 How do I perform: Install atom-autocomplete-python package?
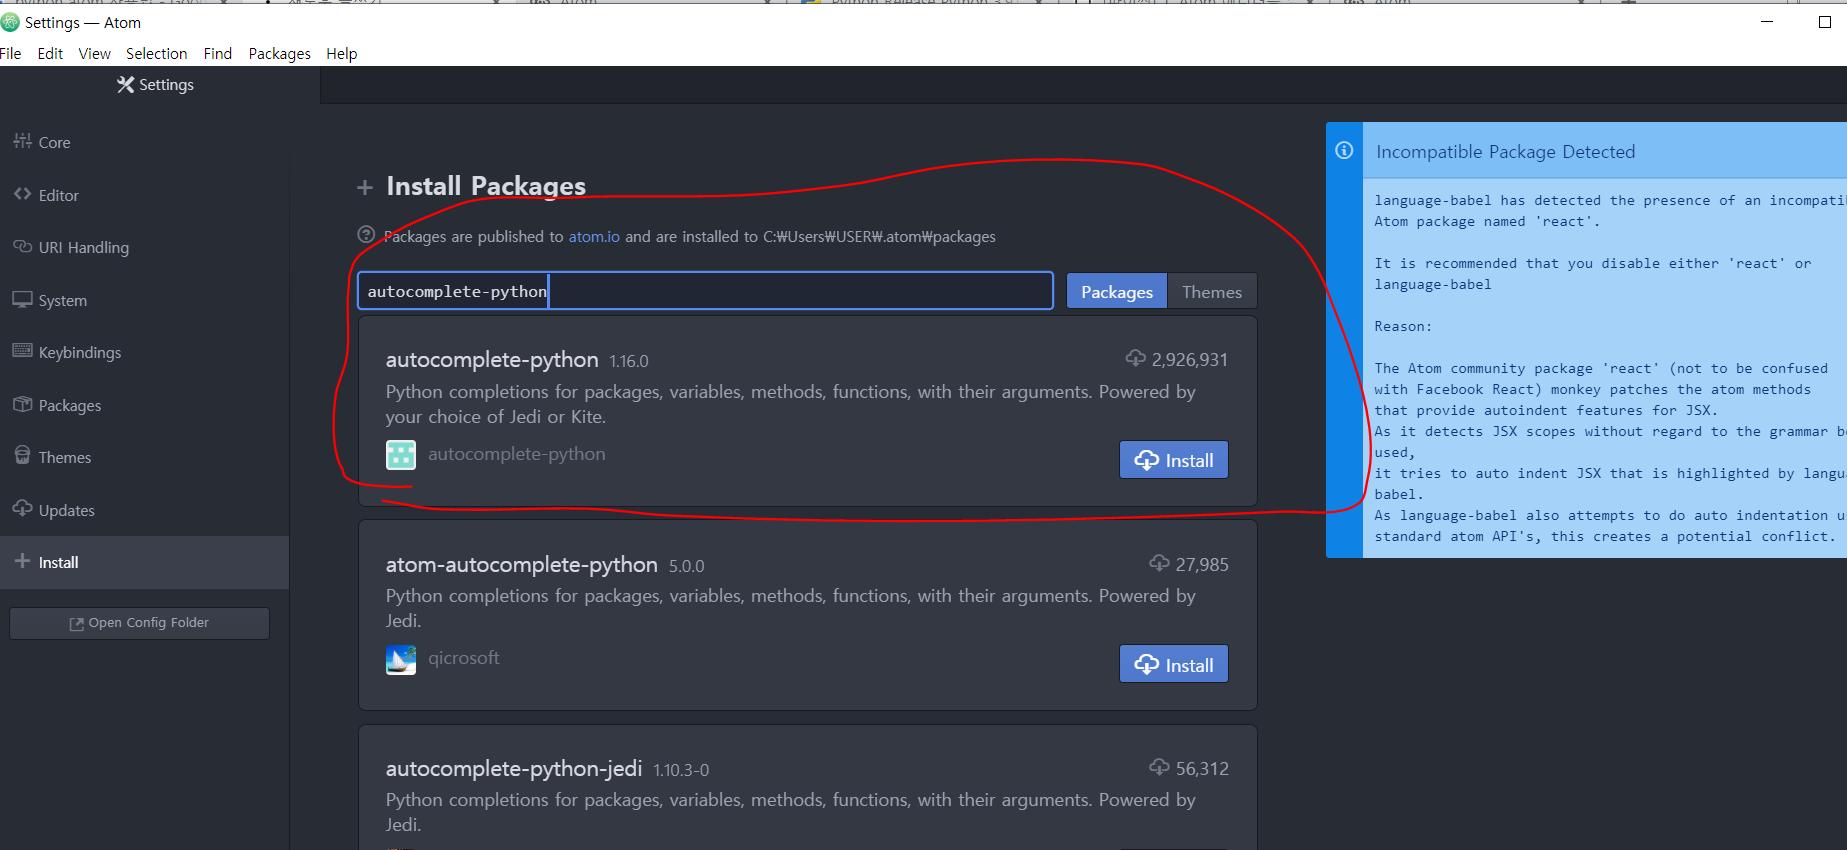click(x=1174, y=665)
